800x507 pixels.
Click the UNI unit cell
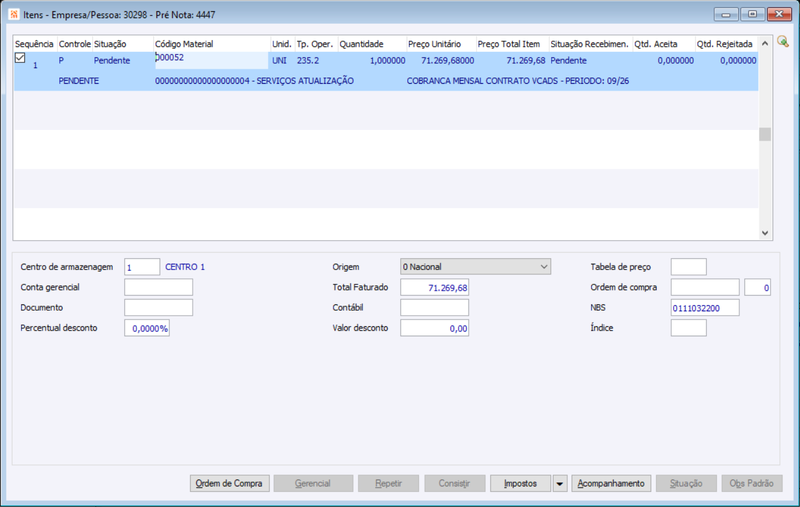point(279,60)
